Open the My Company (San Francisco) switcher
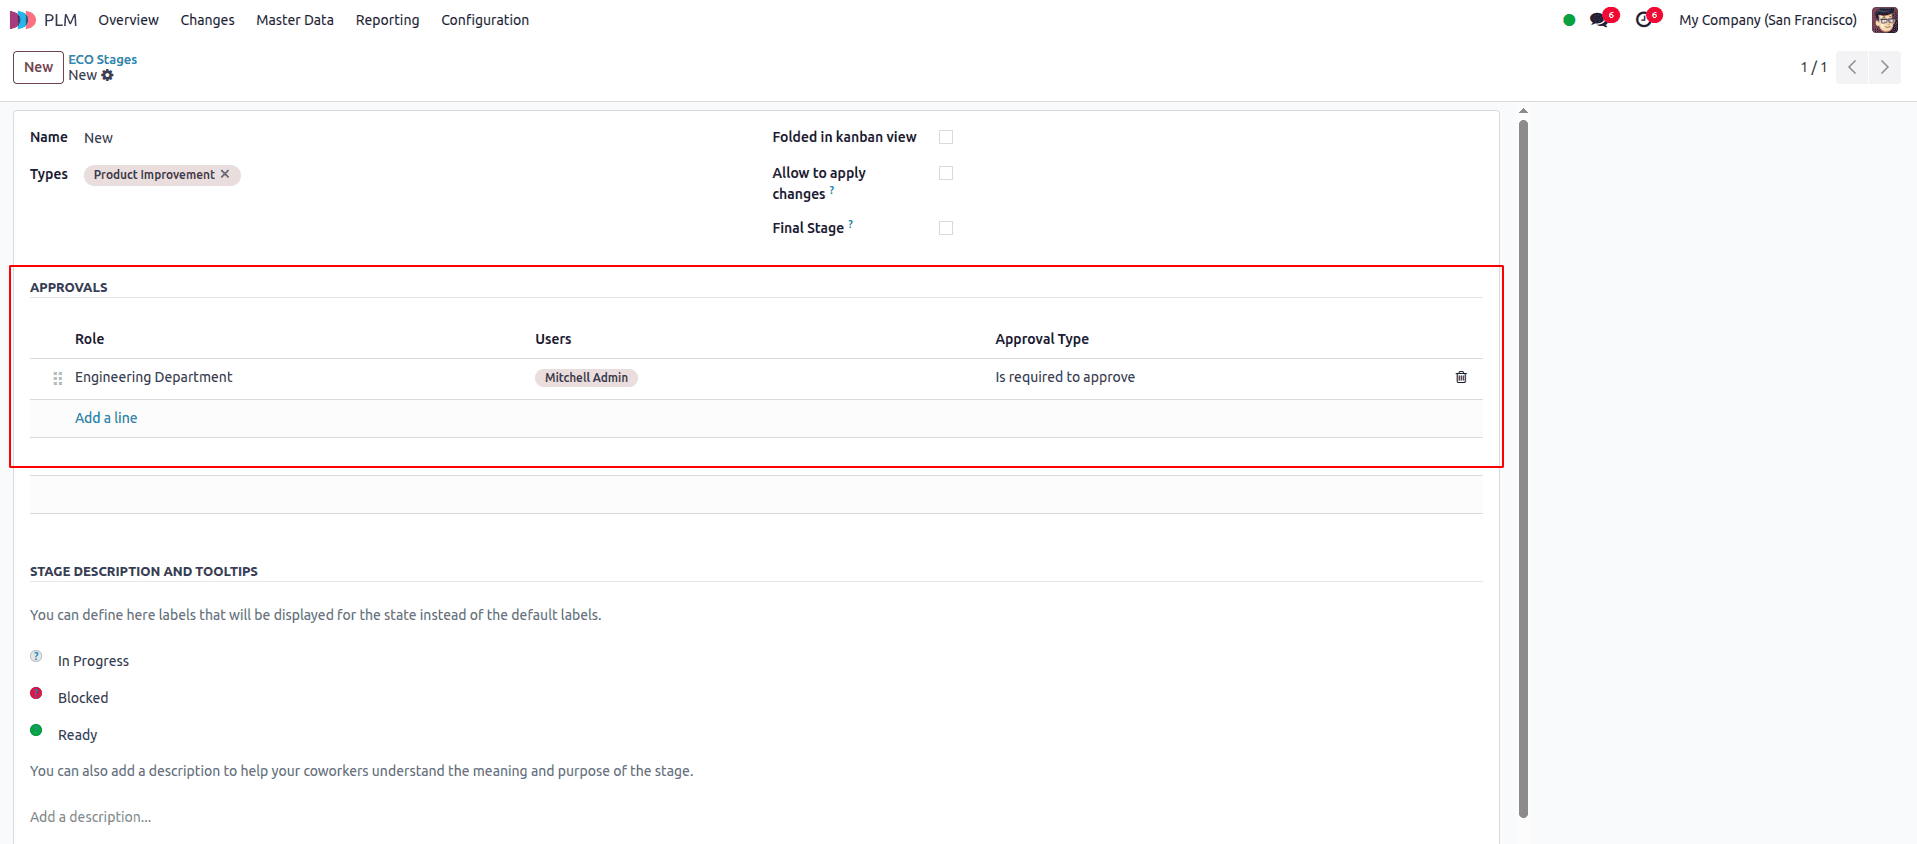This screenshot has height=844, width=1917. [1767, 20]
